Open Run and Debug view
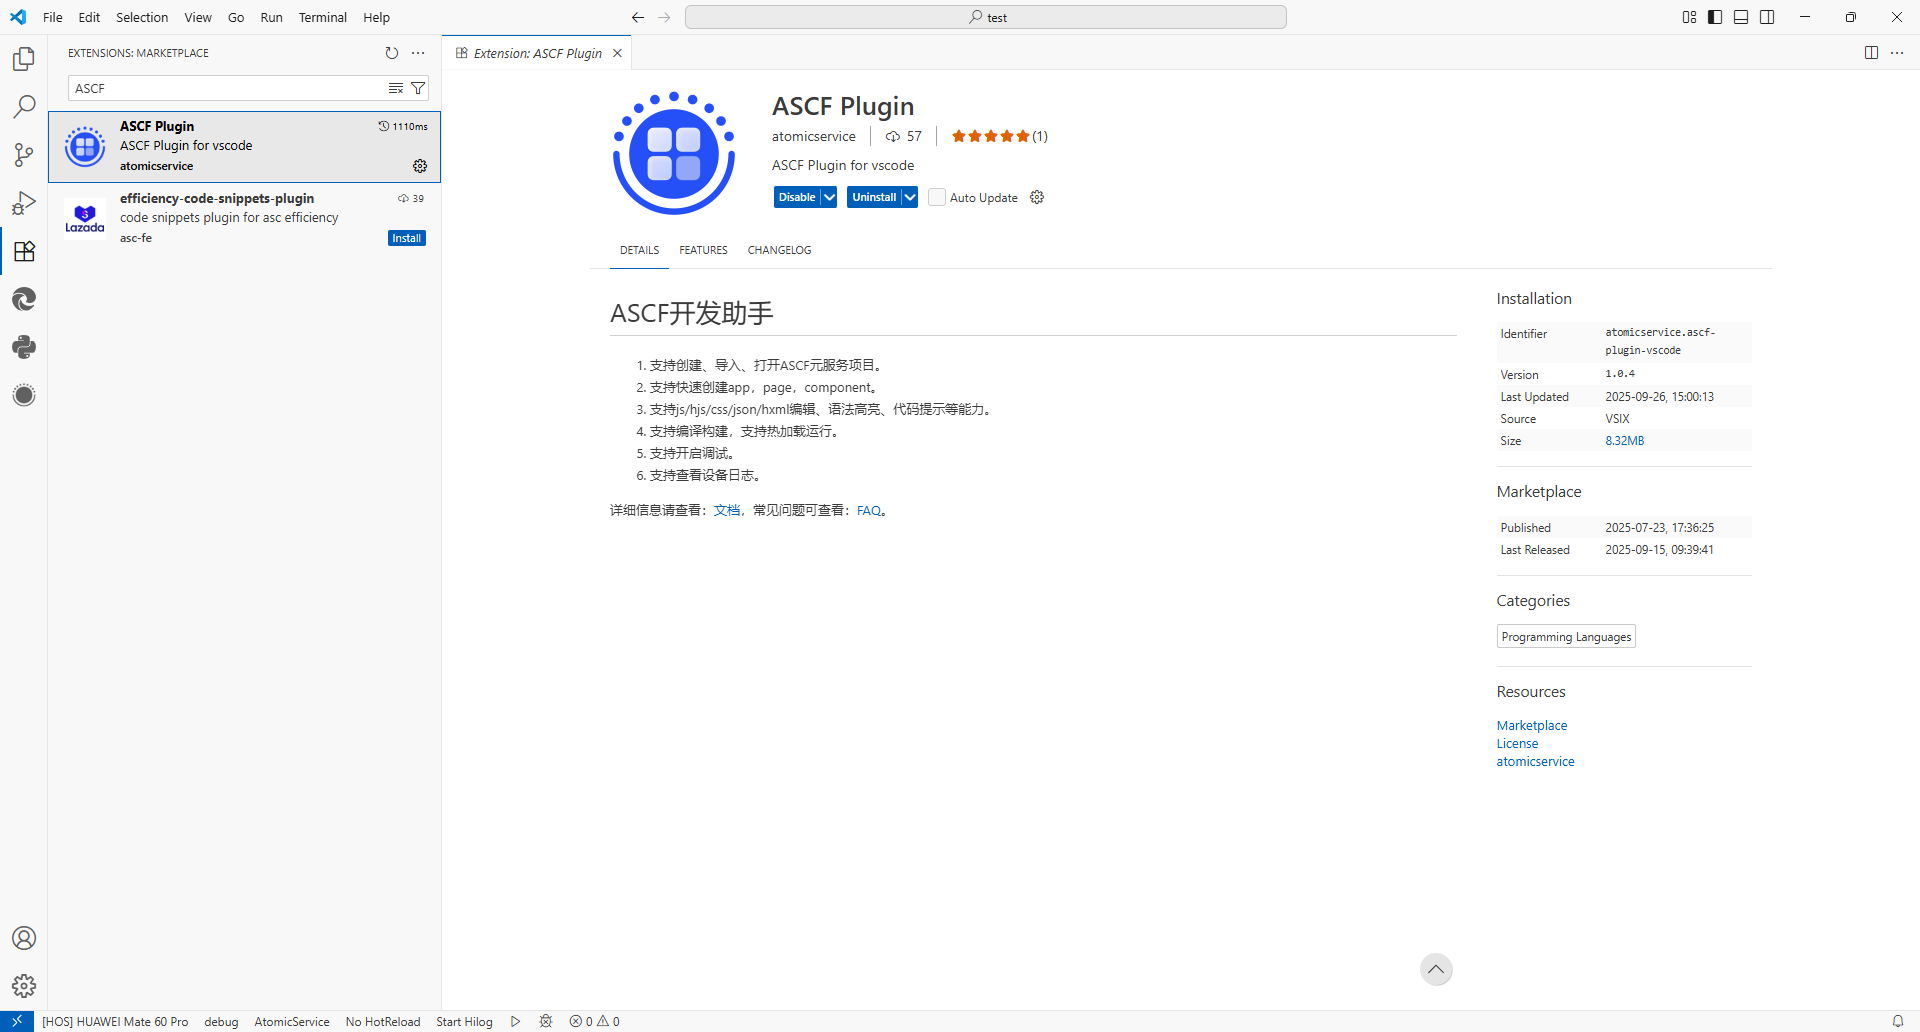The height and width of the screenshot is (1032, 1920). (x=24, y=203)
